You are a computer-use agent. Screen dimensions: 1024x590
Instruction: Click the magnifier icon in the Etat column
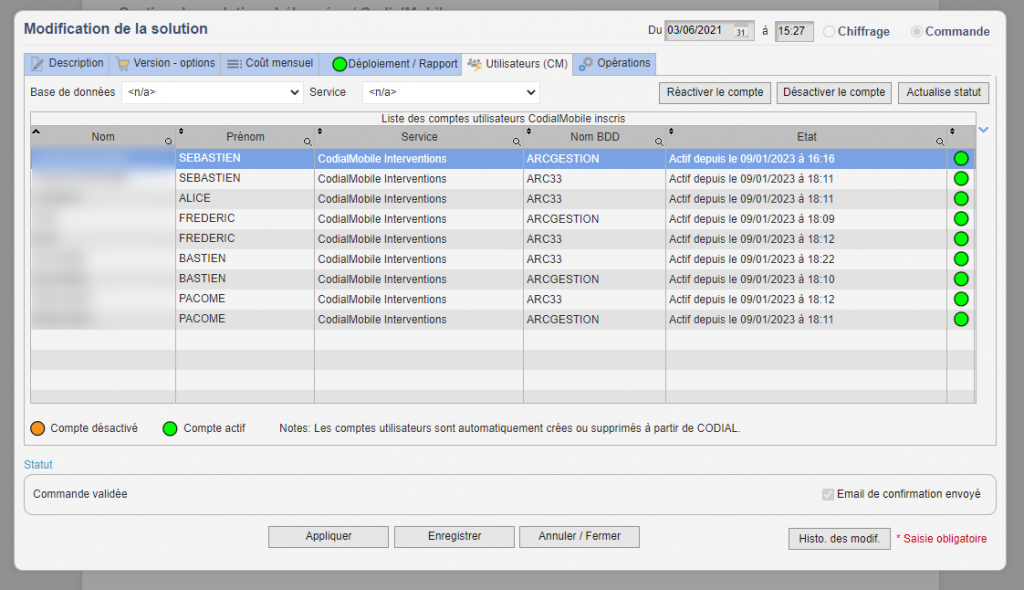(938, 139)
